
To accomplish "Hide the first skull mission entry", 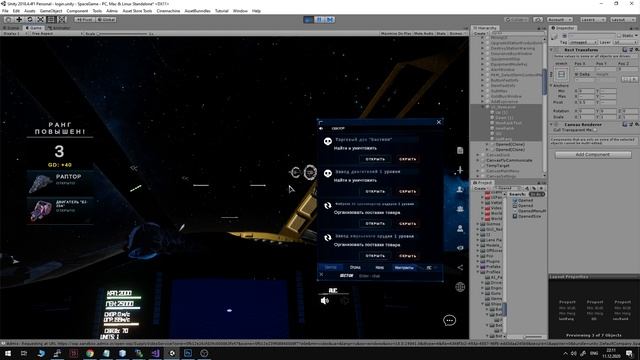I will pyautogui.click(x=407, y=159).
